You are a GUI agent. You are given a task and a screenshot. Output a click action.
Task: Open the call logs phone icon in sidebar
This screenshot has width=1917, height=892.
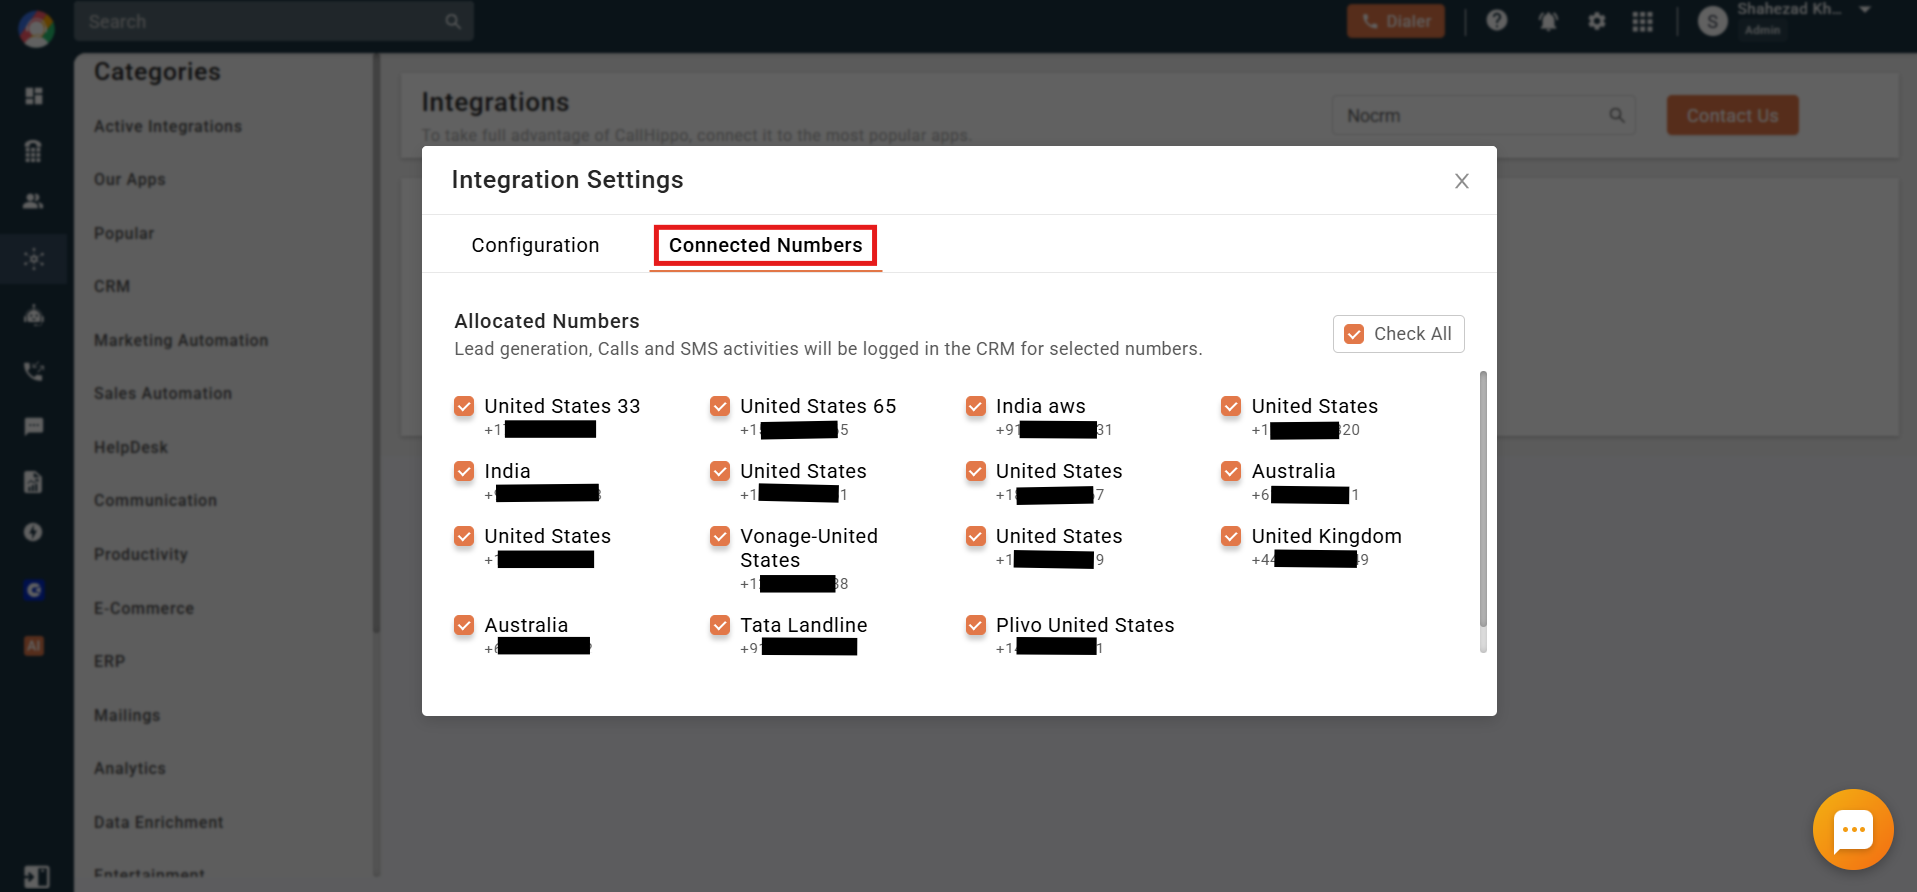[x=34, y=371]
